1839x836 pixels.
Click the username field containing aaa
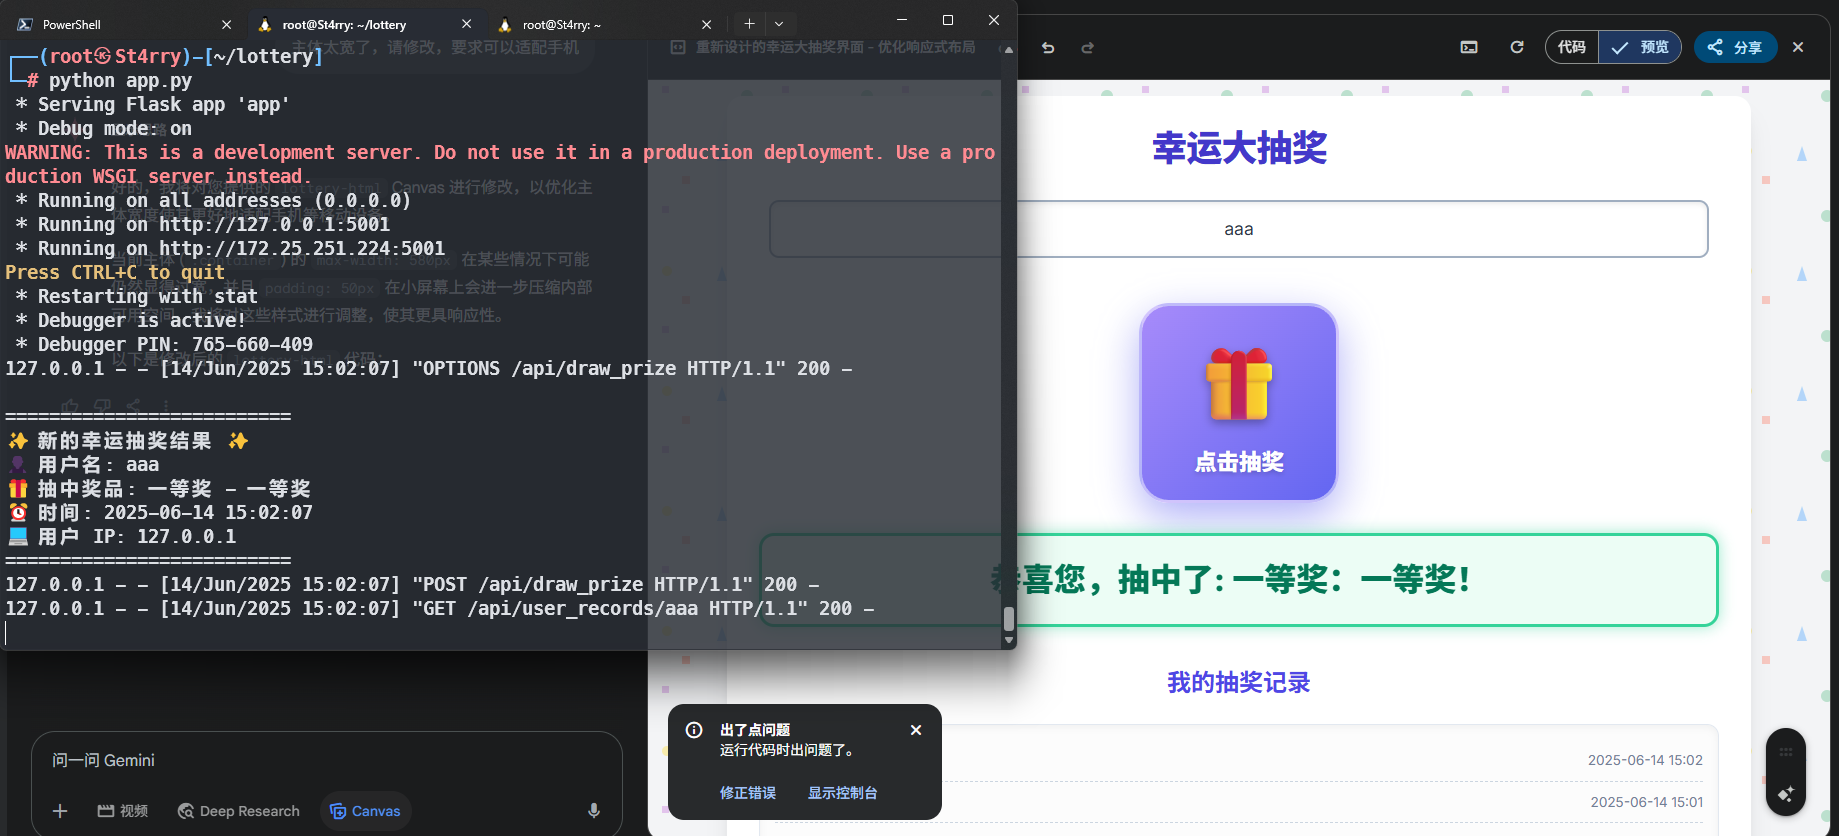tap(1239, 229)
